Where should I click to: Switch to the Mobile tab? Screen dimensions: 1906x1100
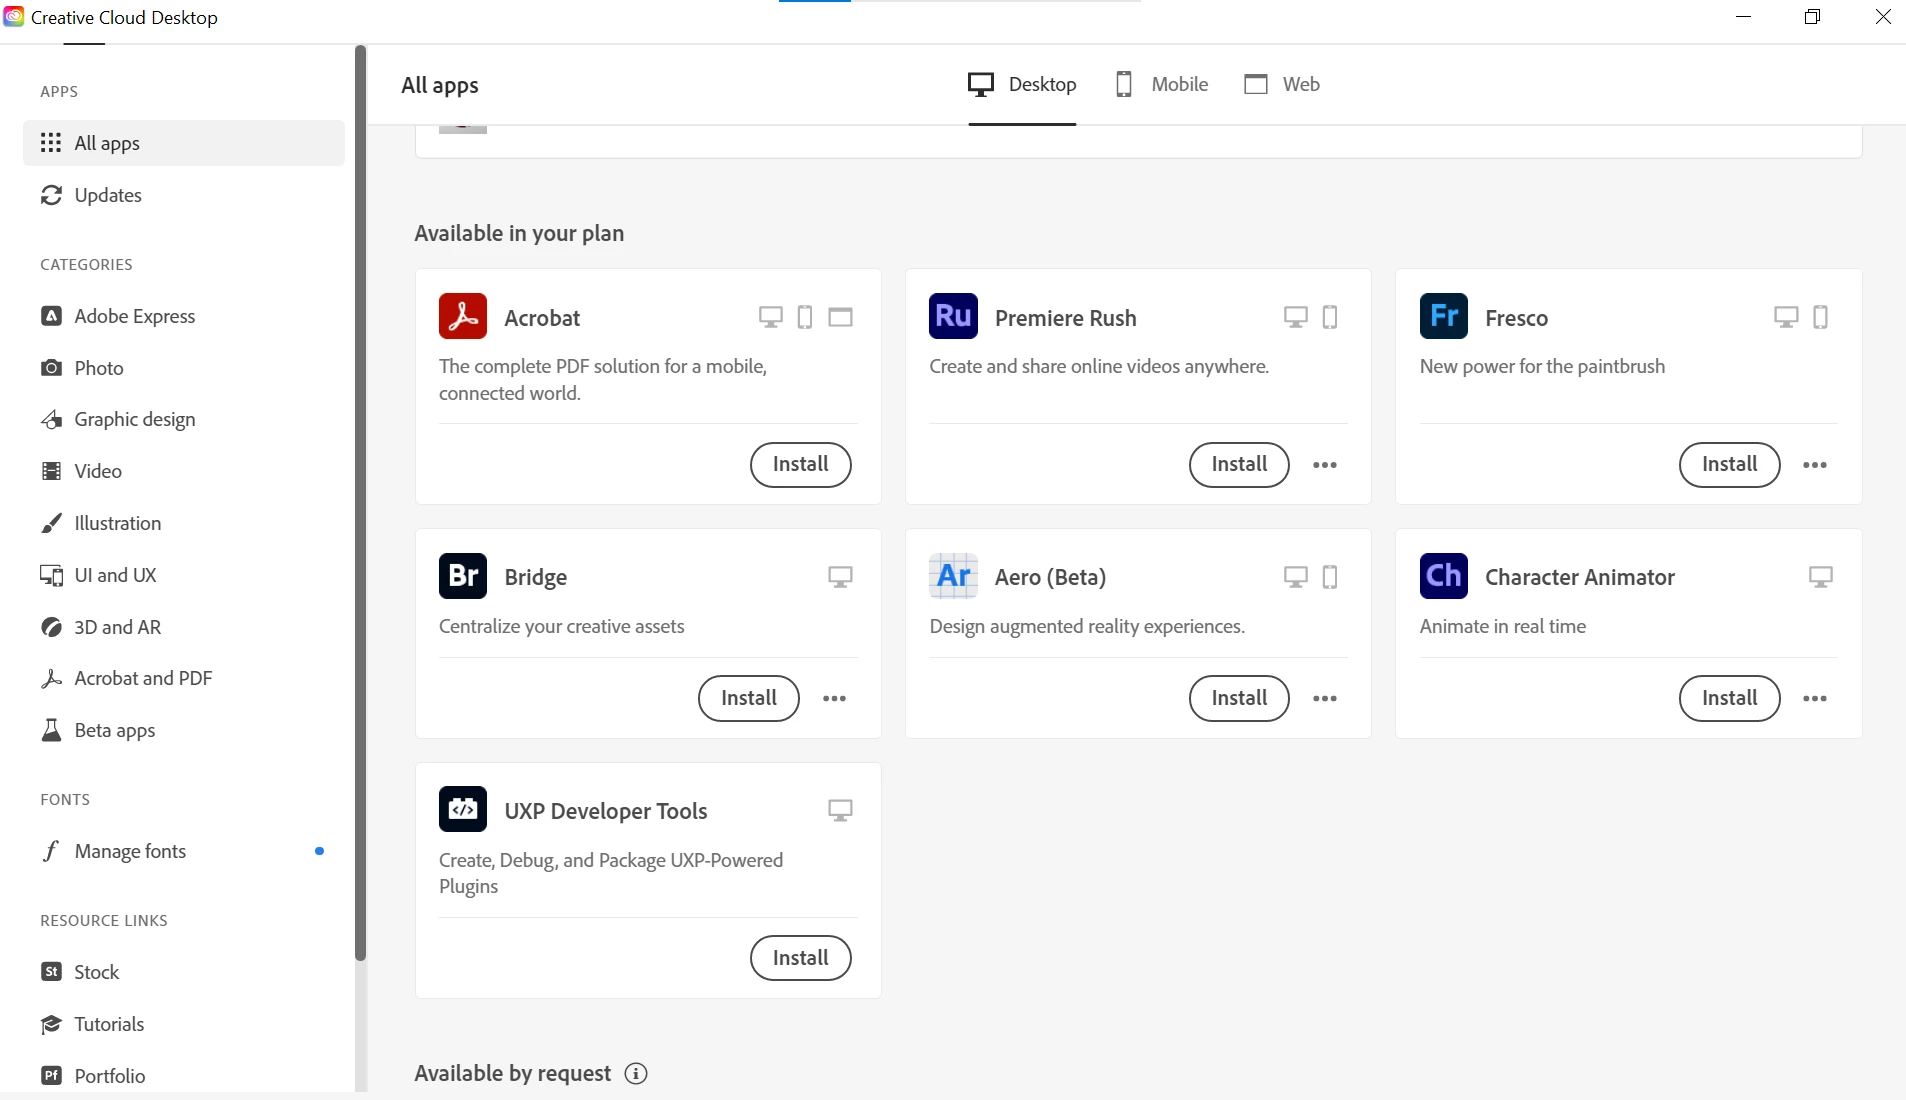point(1162,85)
